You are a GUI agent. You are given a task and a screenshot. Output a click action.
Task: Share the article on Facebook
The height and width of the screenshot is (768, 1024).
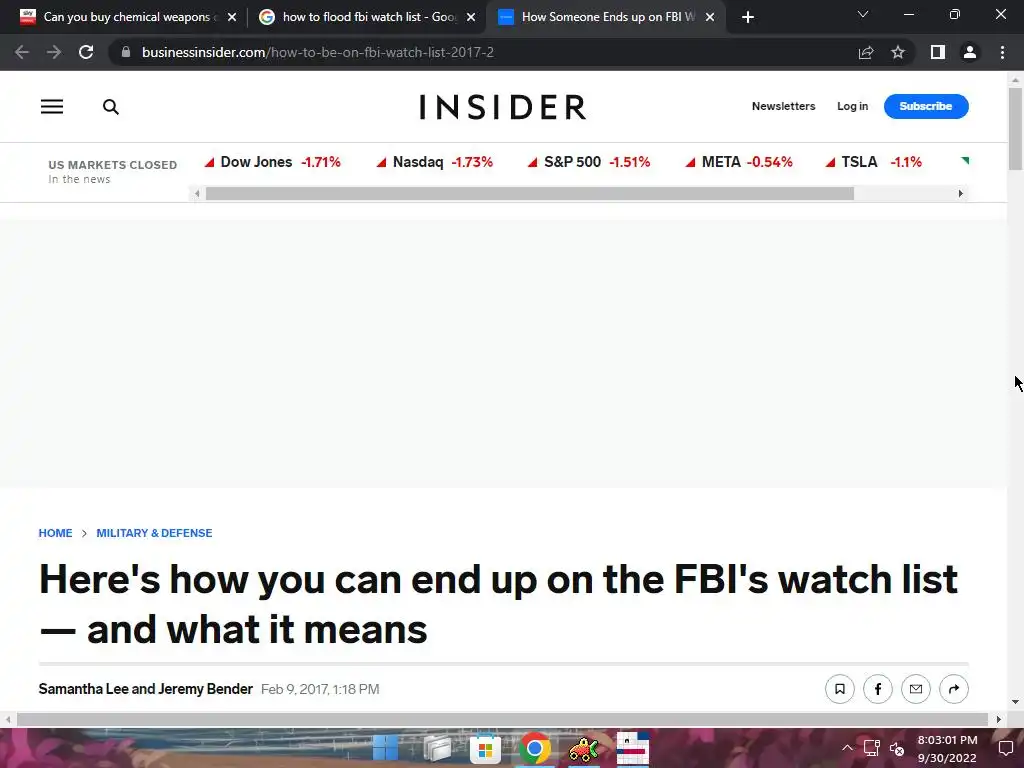click(878, 689)
